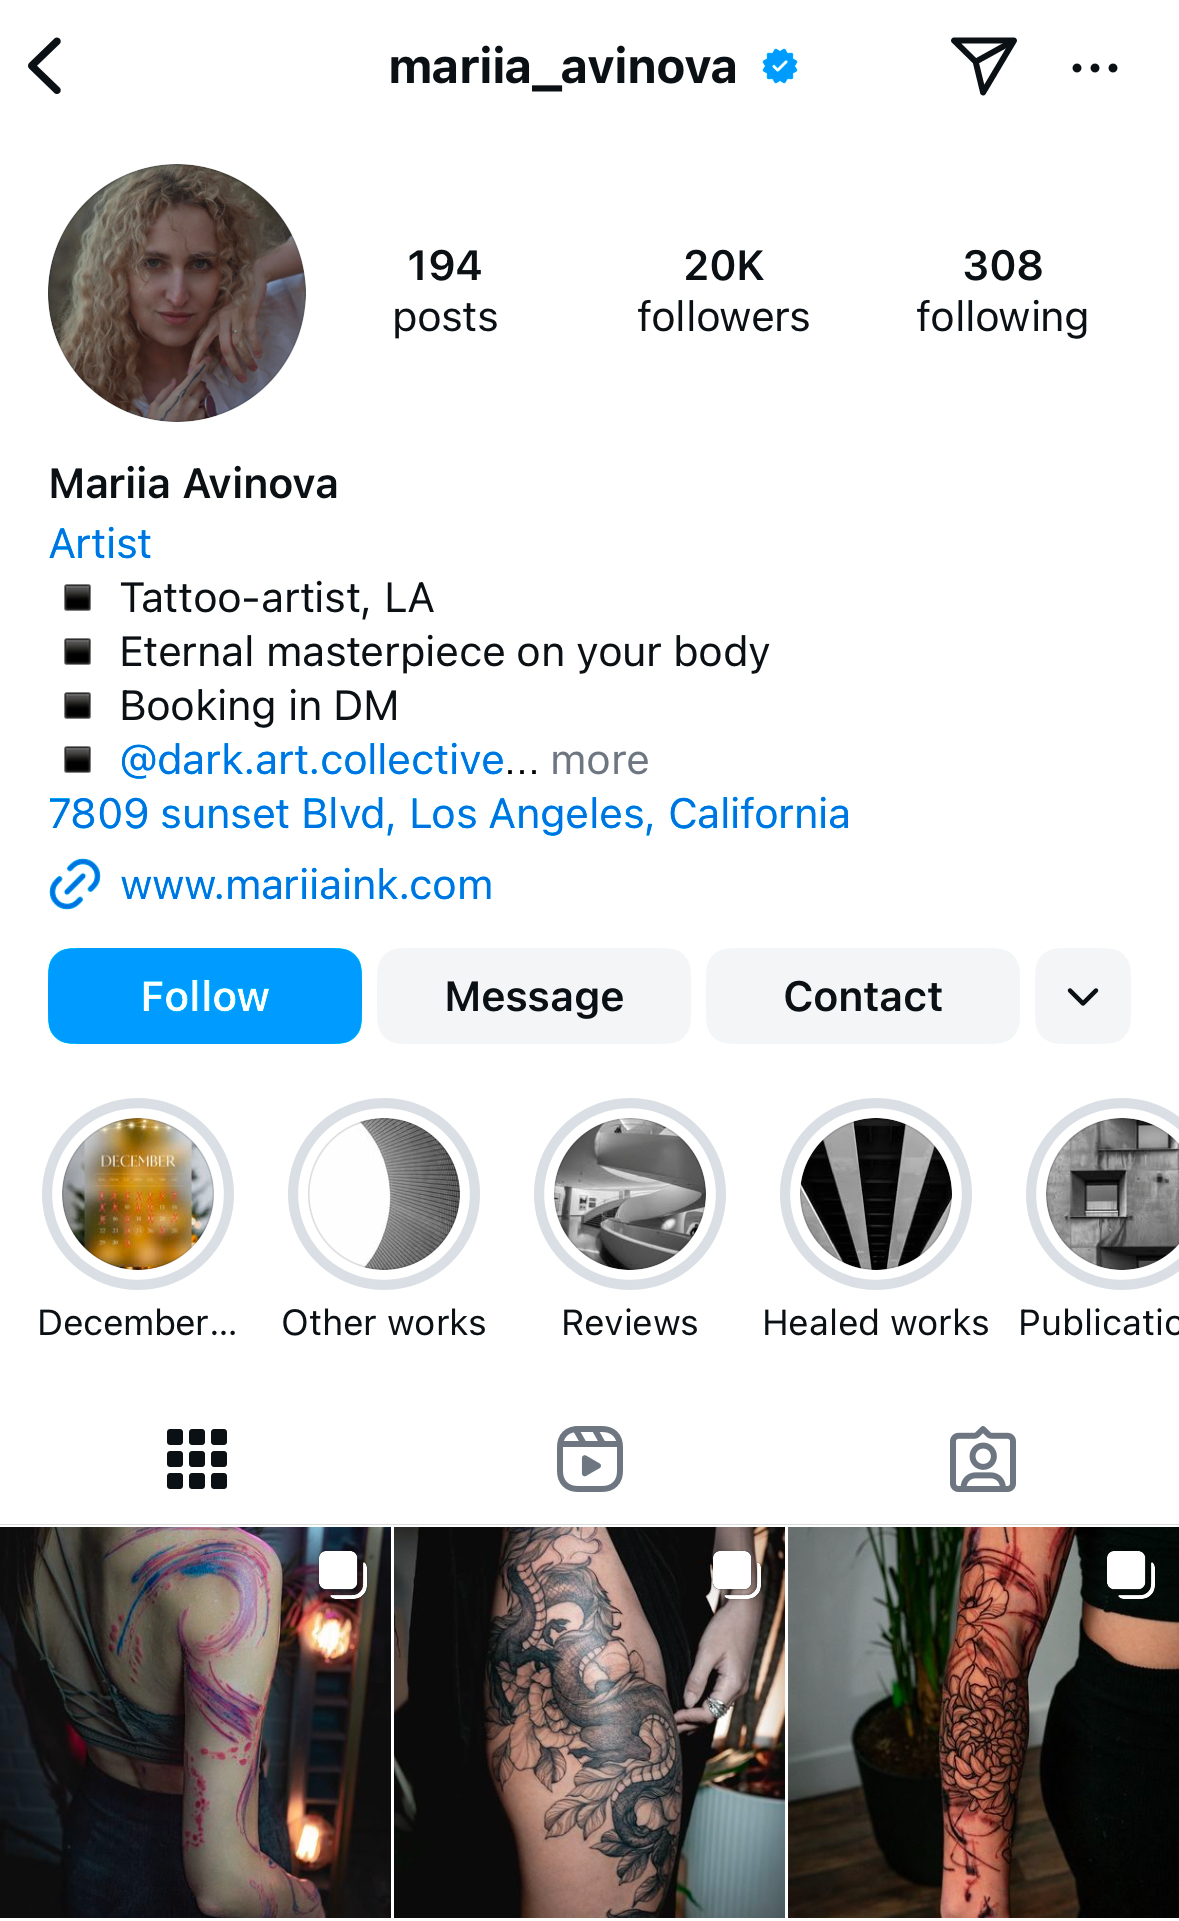This screenshot has width=1179, height=1921.
Task: Open the www.mariiaink.com link
Action: [306, 885]
